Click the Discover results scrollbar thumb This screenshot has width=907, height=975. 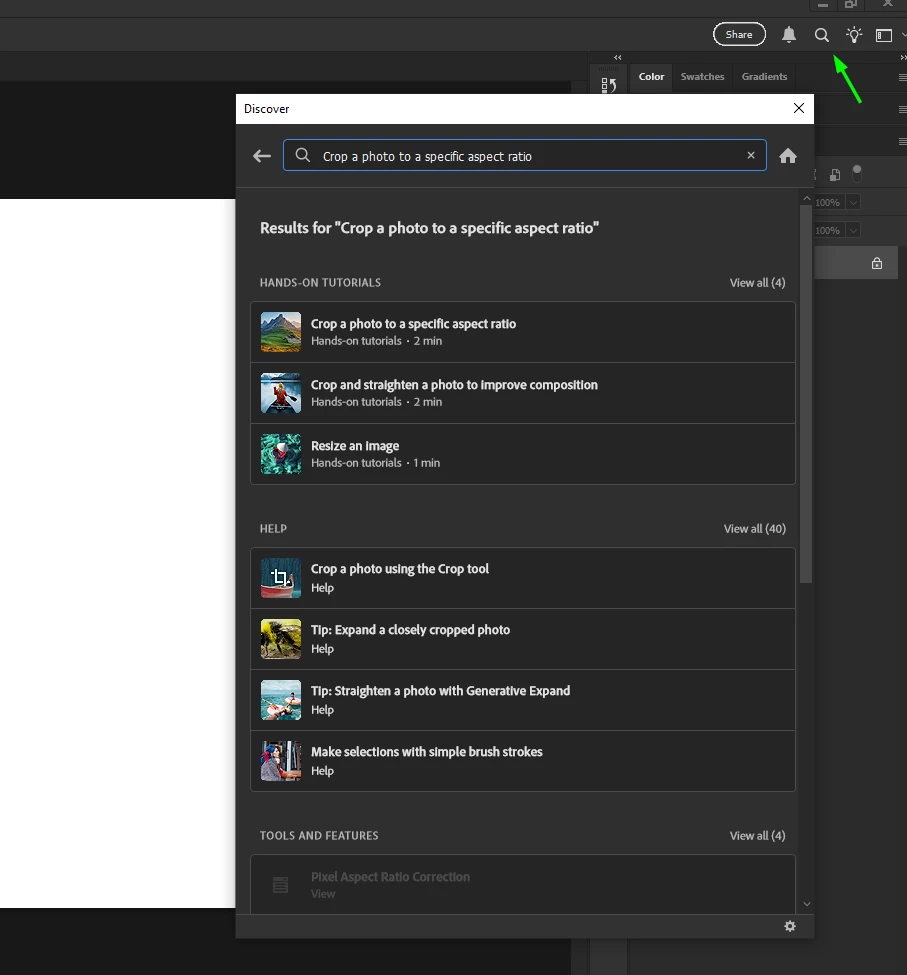(x=806, y=394)
